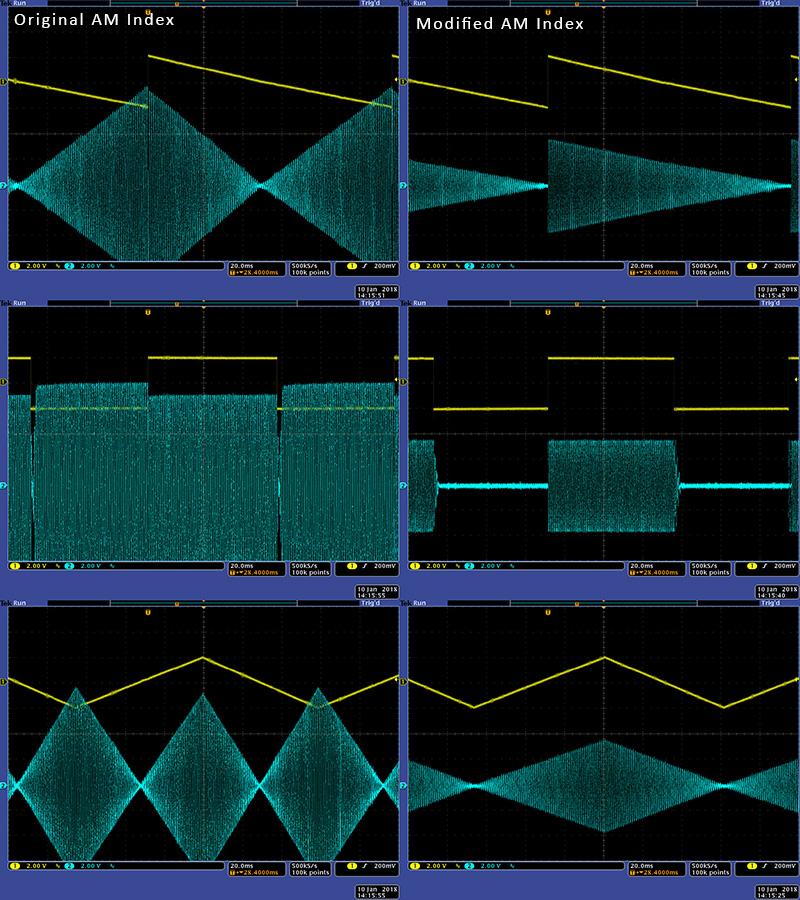The image size is (800, 900).
Task: Open the 20.0ms timebase readout in the original sawtooth panel
Action: (242, 264)
